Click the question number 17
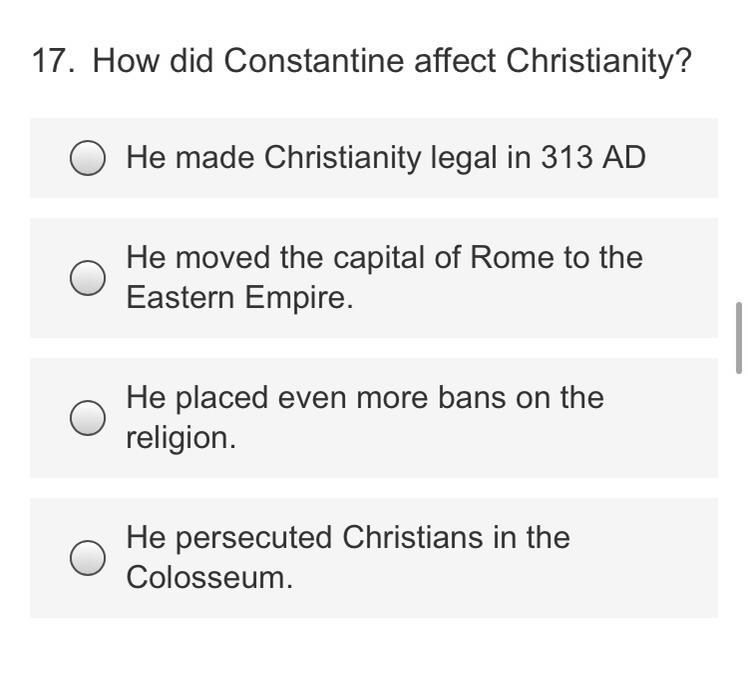The image size is (748, 674). click(48, 61)
